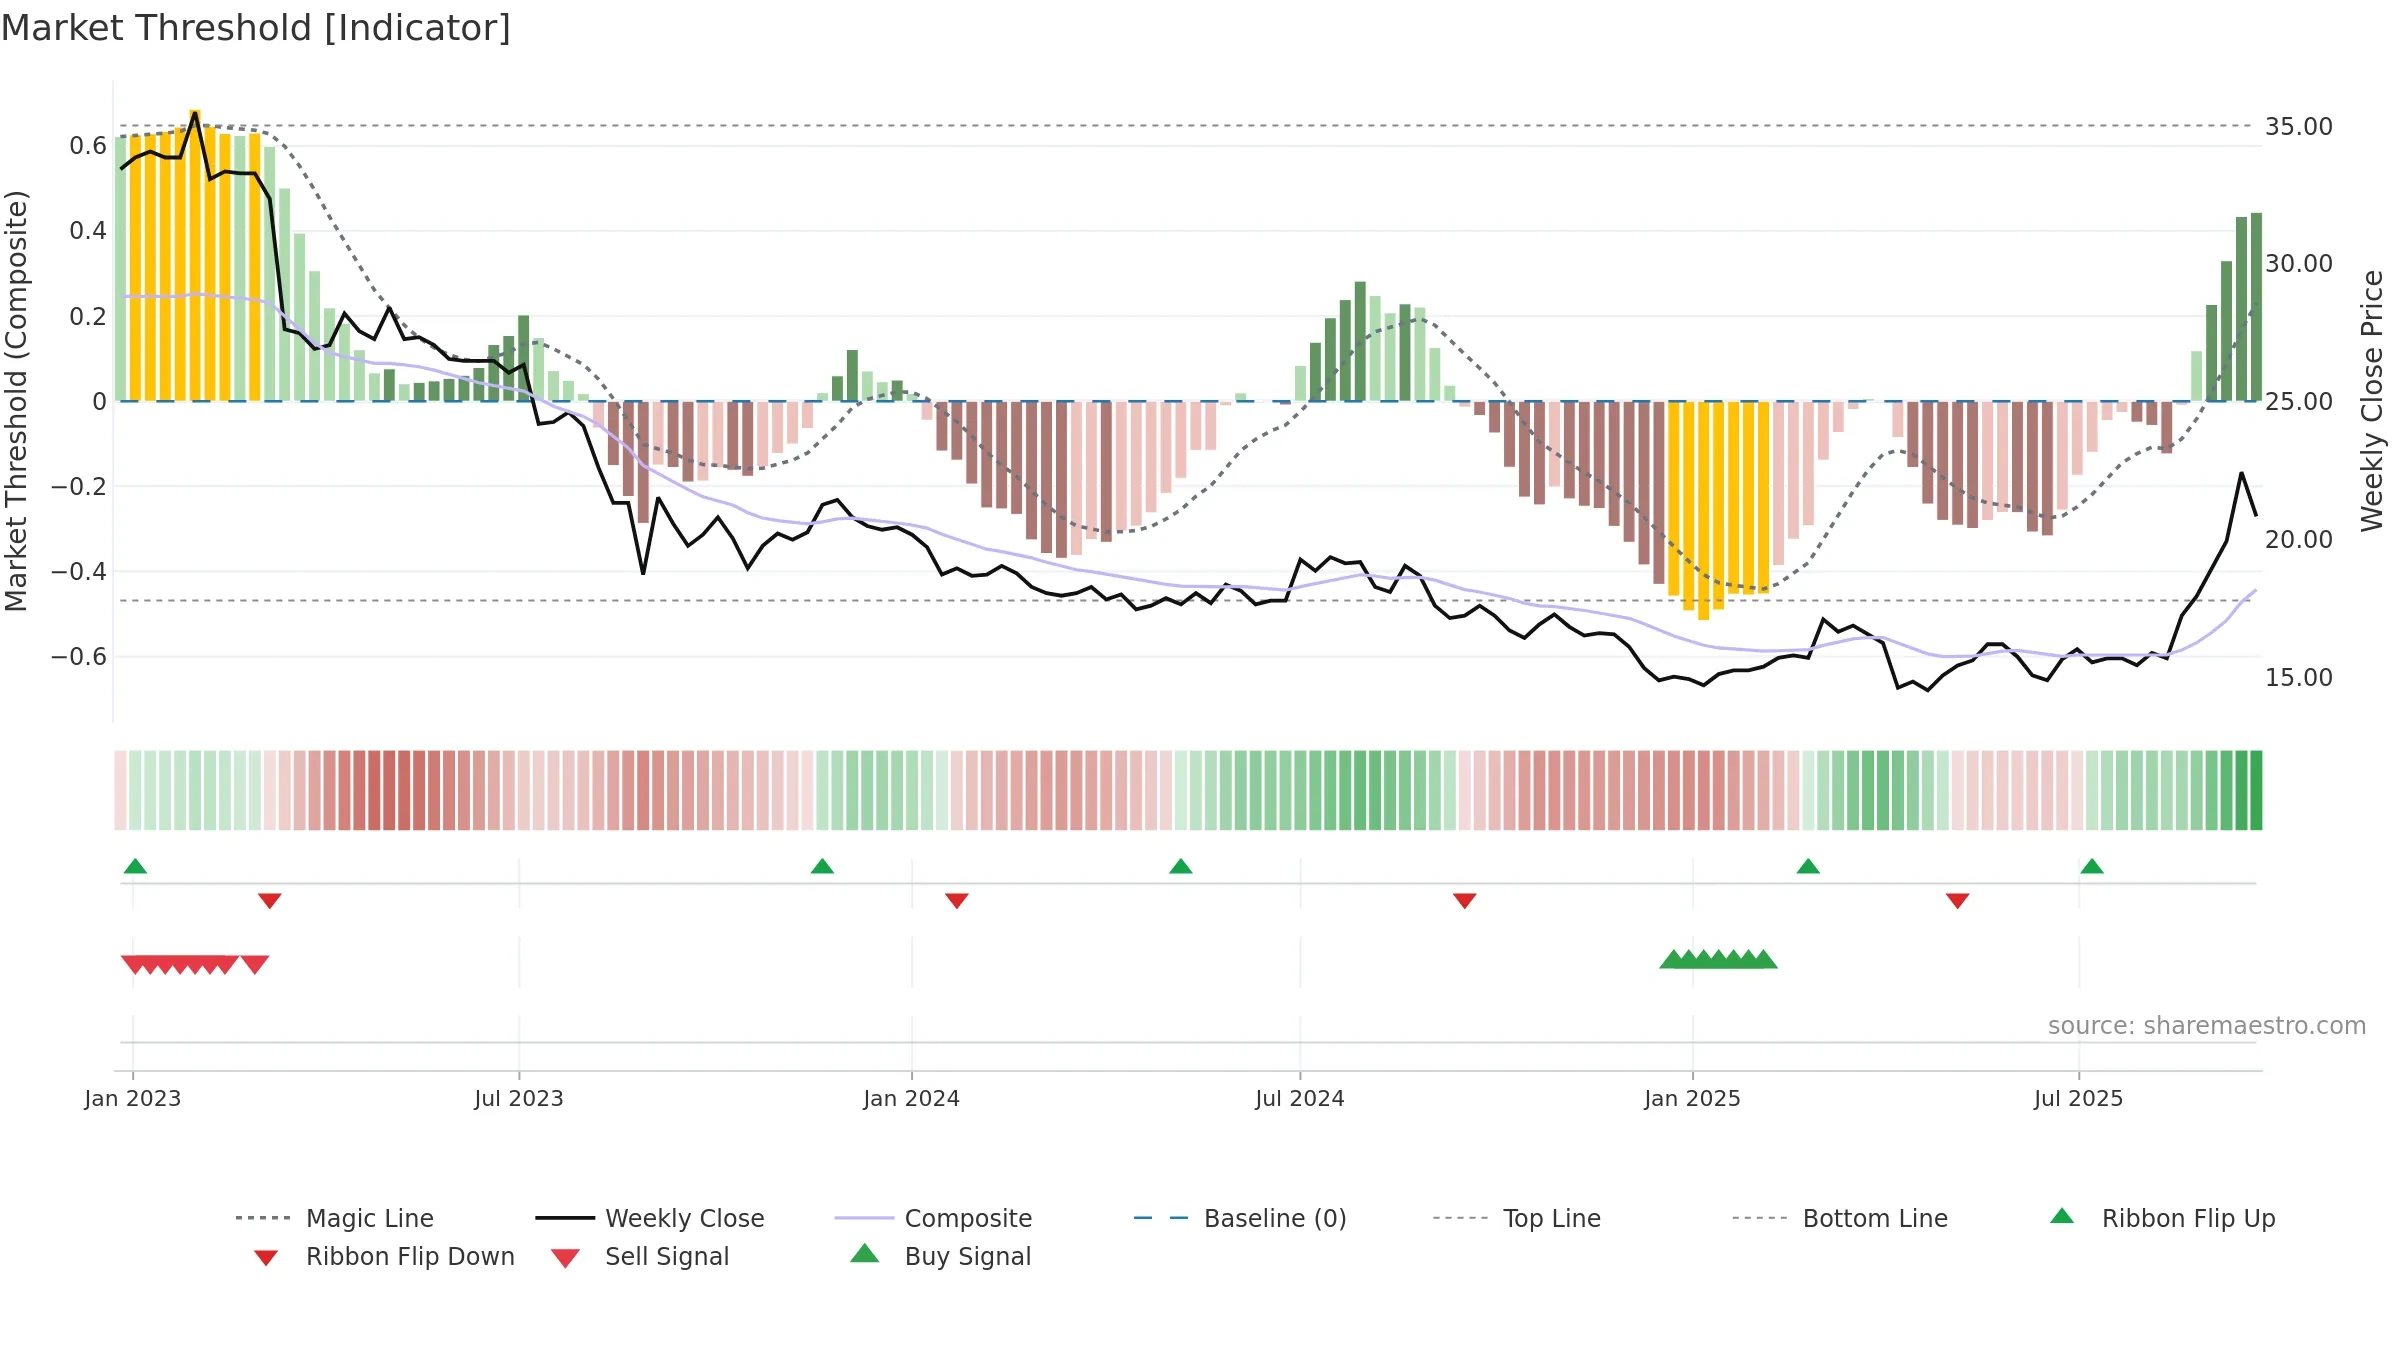Toggle the Buy Signal legend entry
The height and width of the screenshot is (1350, 2400).
(x=940, y=1256)
